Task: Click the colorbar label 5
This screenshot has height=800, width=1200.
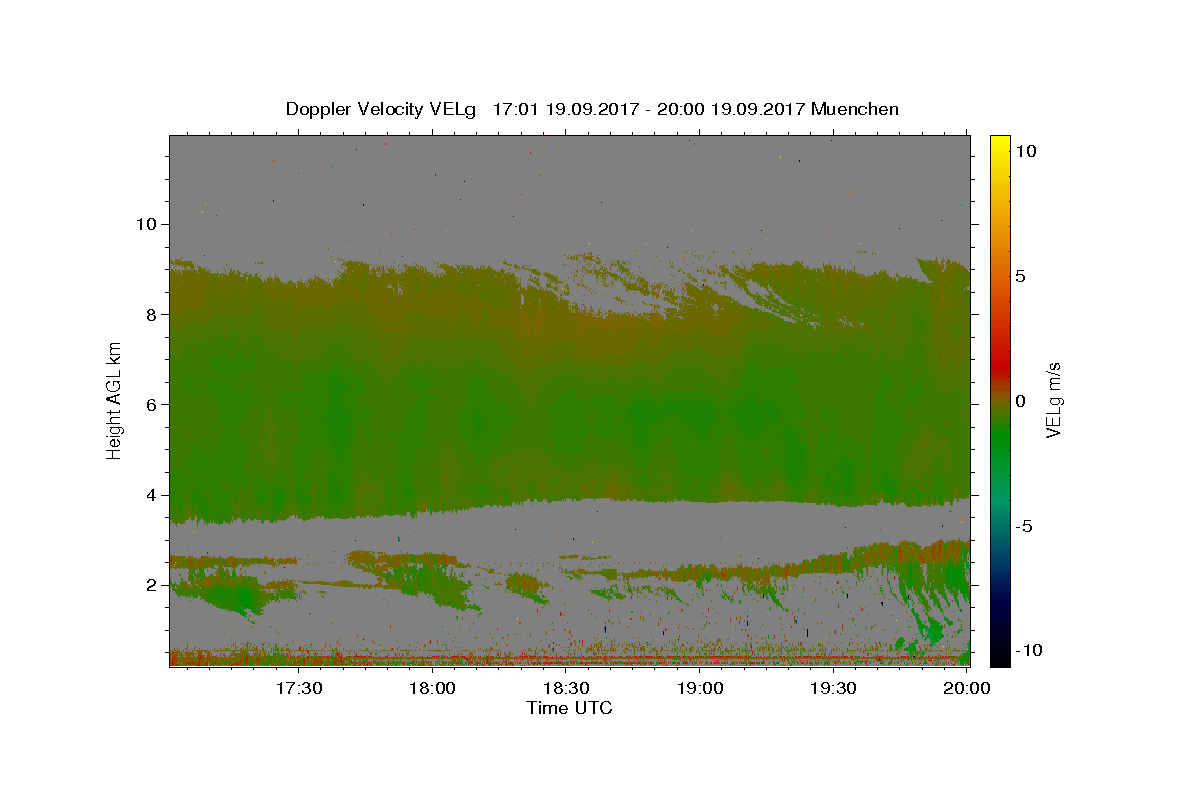Action: point(1020,275)
